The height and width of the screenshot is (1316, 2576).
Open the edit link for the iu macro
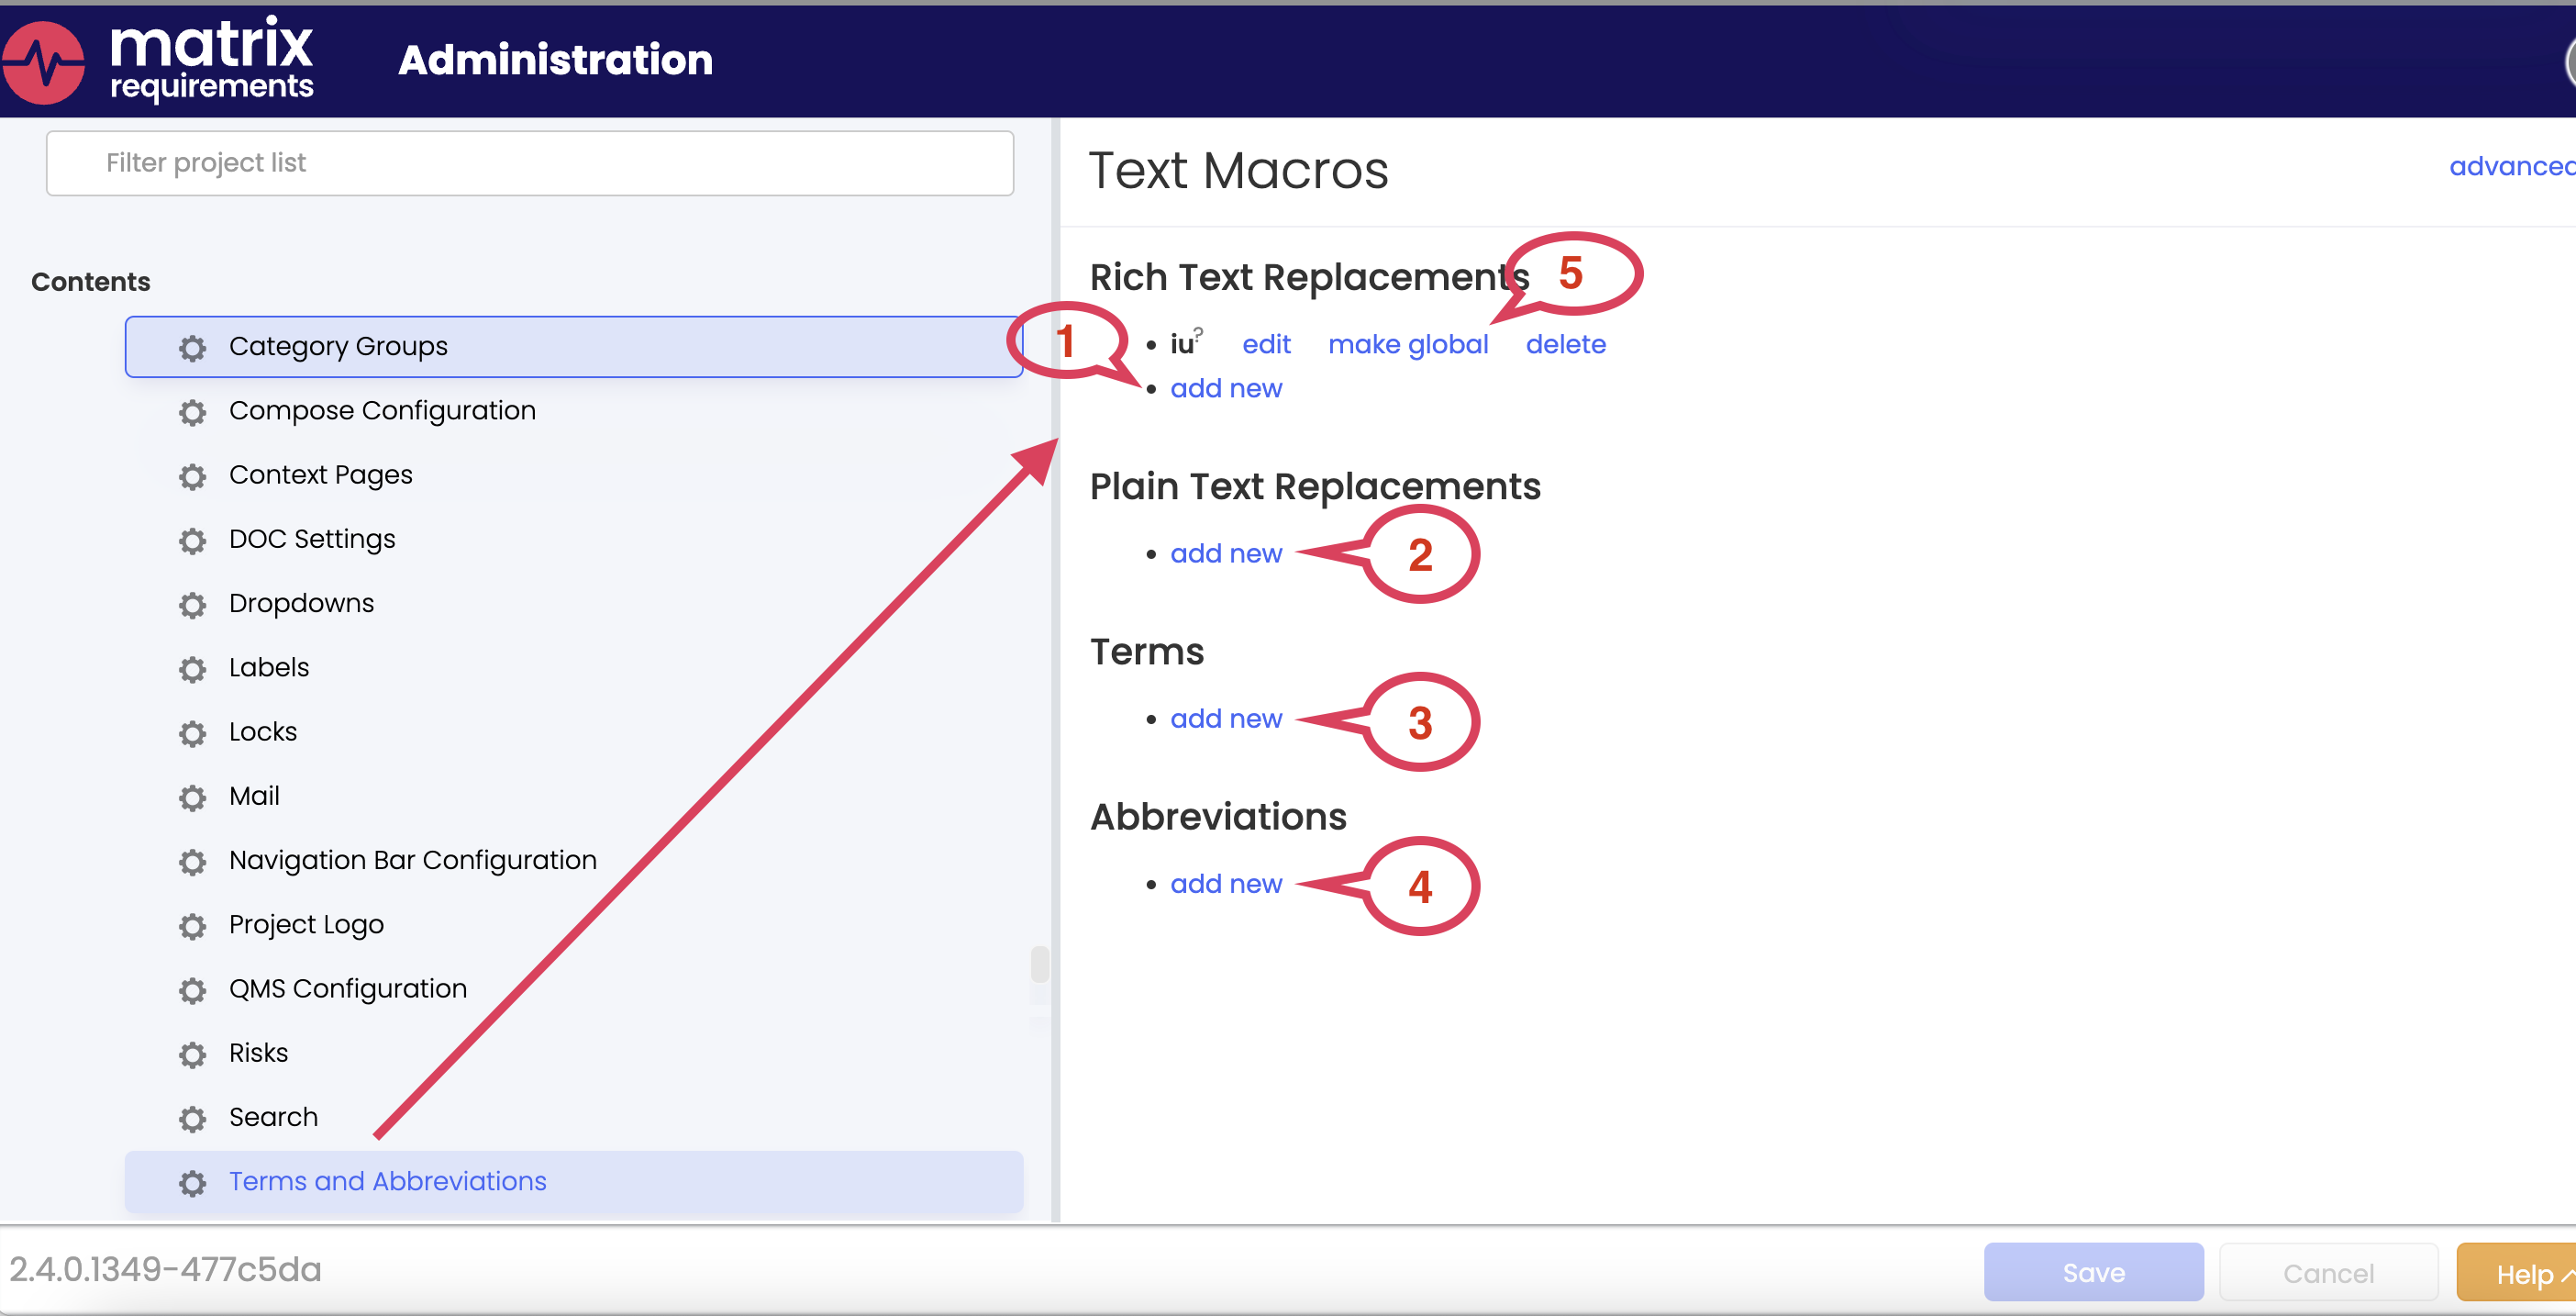click(1265, 344)
